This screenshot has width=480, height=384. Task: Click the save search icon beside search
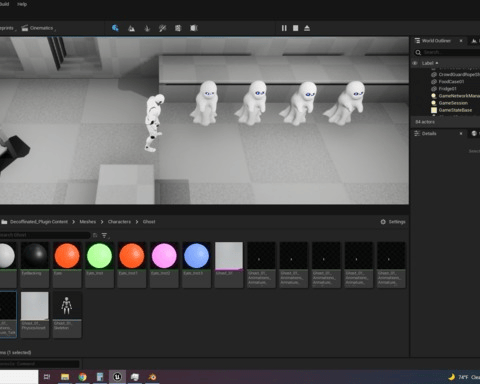[x=95, y=235]
